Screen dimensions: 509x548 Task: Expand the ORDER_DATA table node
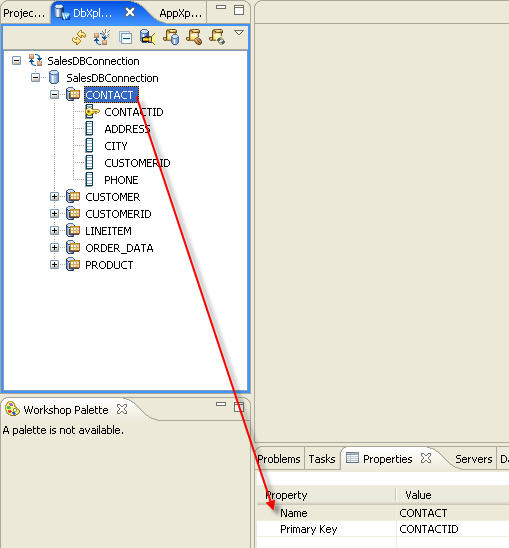tap(54, 247)
